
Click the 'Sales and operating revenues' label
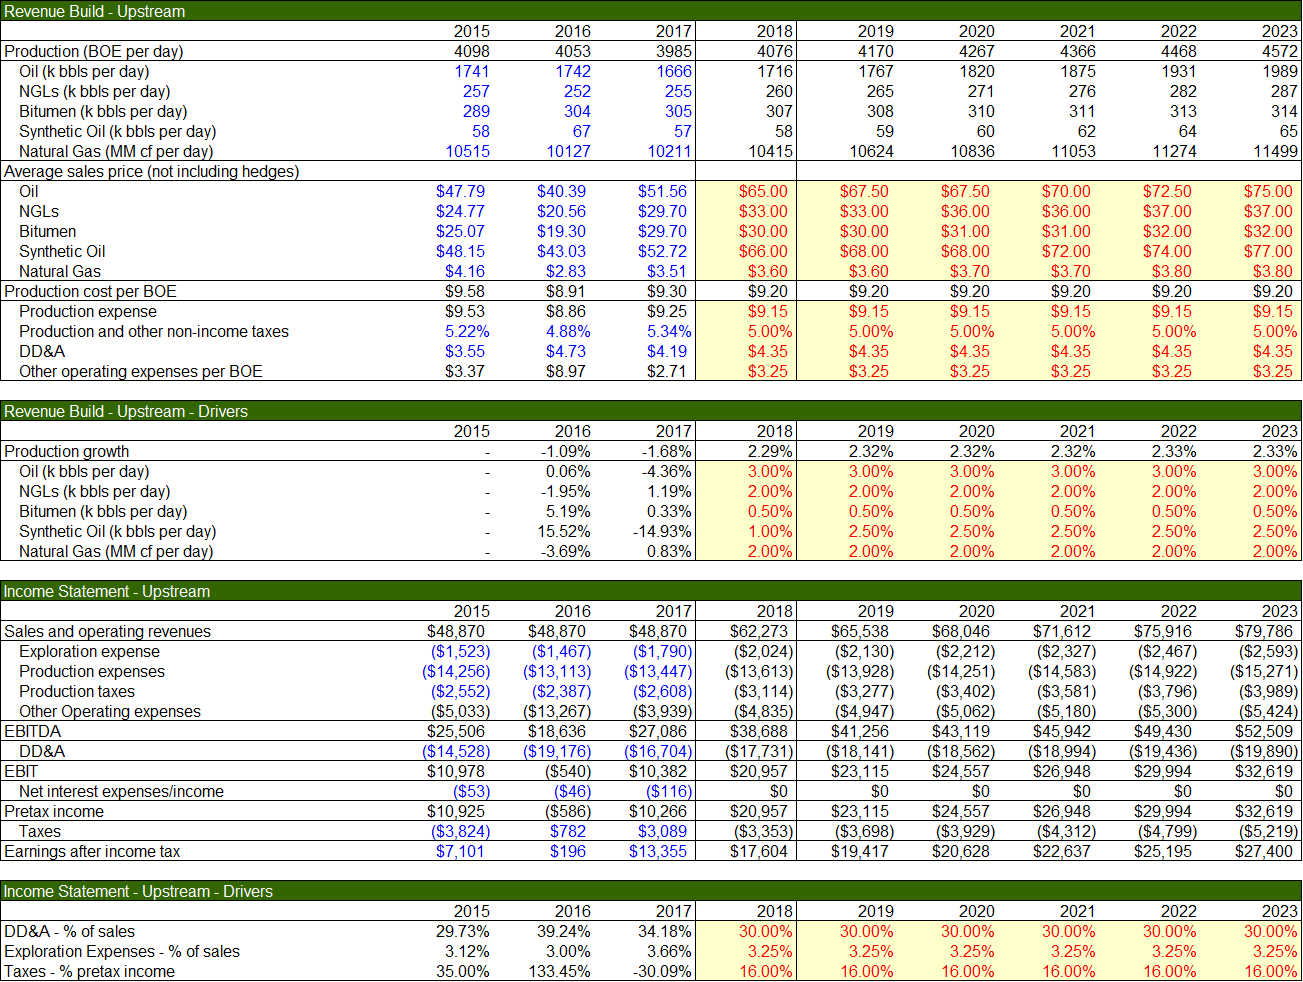point(107,631)
